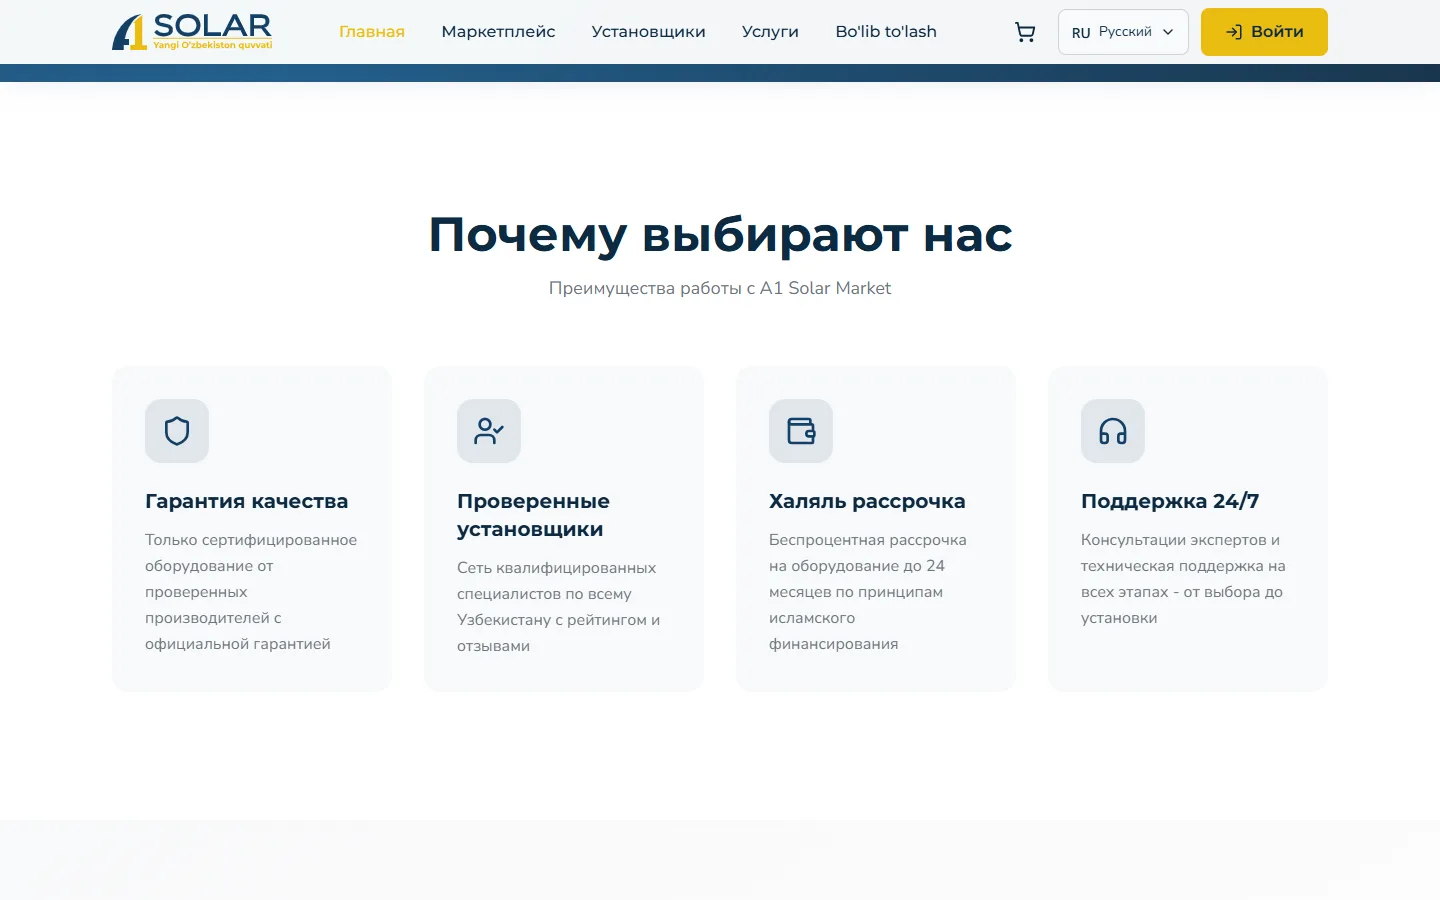1440x900 pixels.
Task: Go to the Главная menu item
Action: click(x=372, y=32)
